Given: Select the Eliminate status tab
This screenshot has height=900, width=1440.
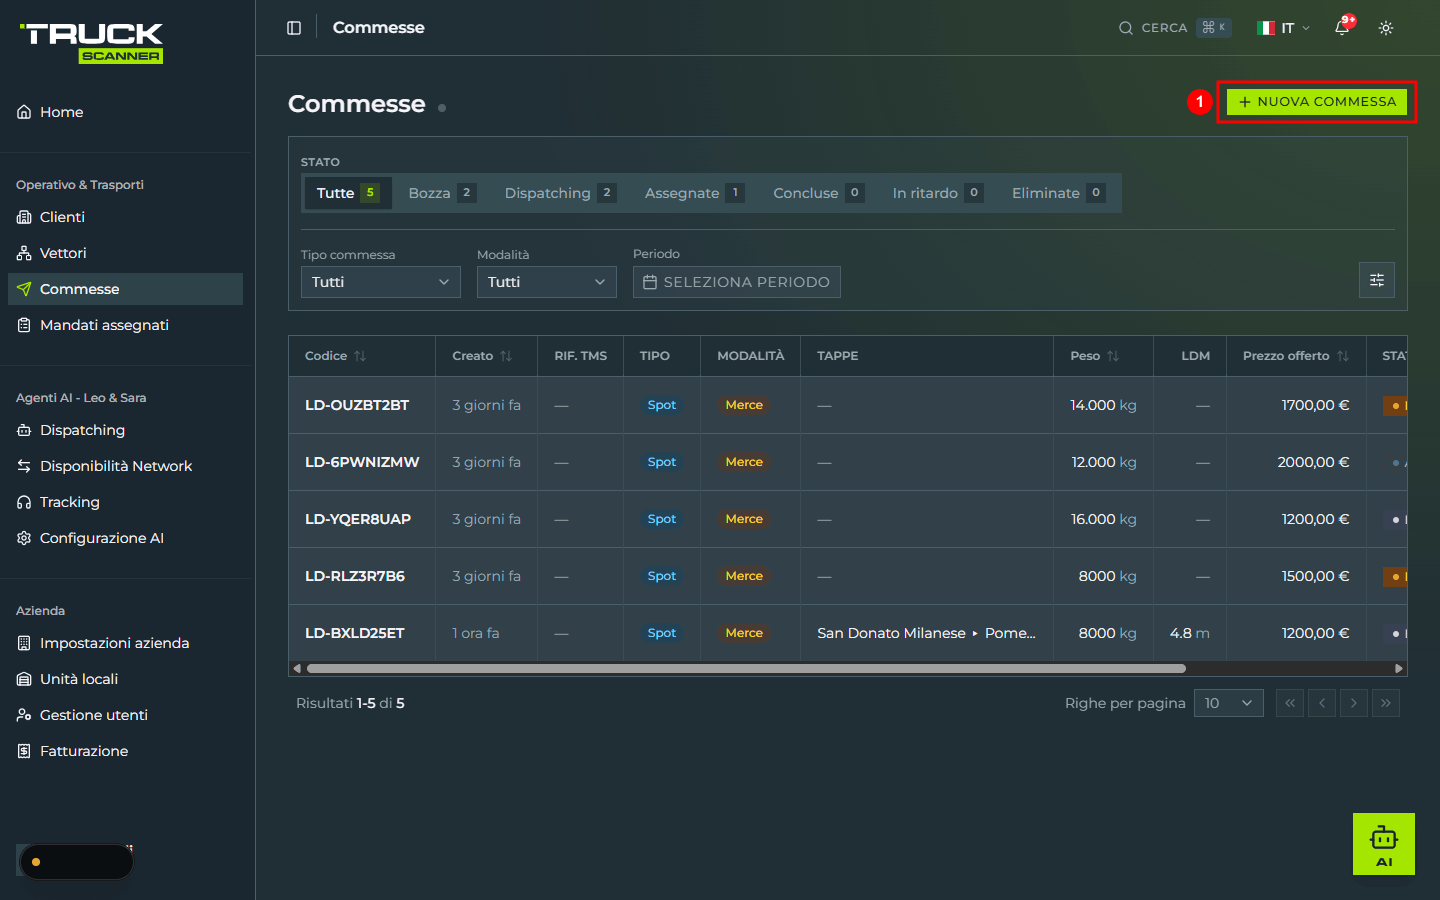Looking at the screenshot, I should [x=1058, y=193].
